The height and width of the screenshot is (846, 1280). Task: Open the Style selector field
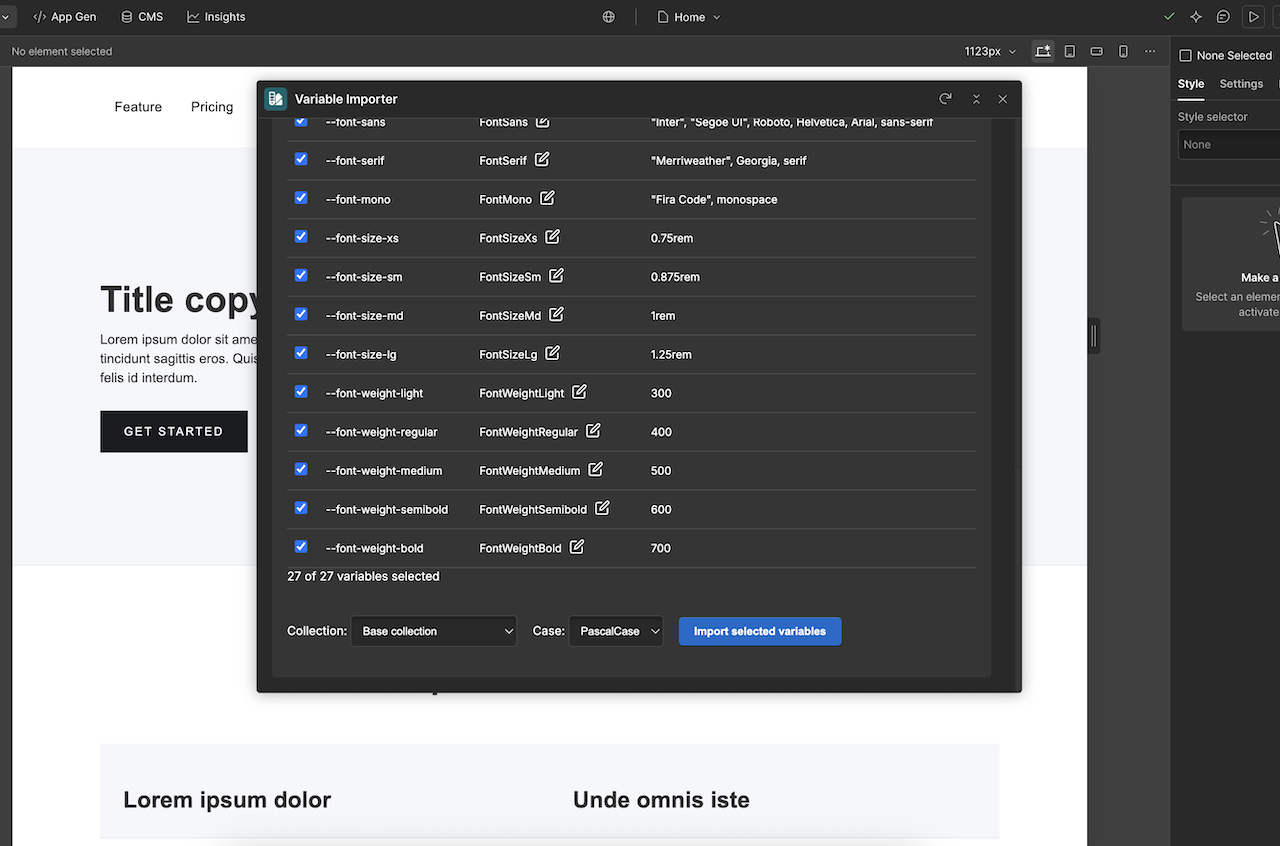tap(1229, 145)
